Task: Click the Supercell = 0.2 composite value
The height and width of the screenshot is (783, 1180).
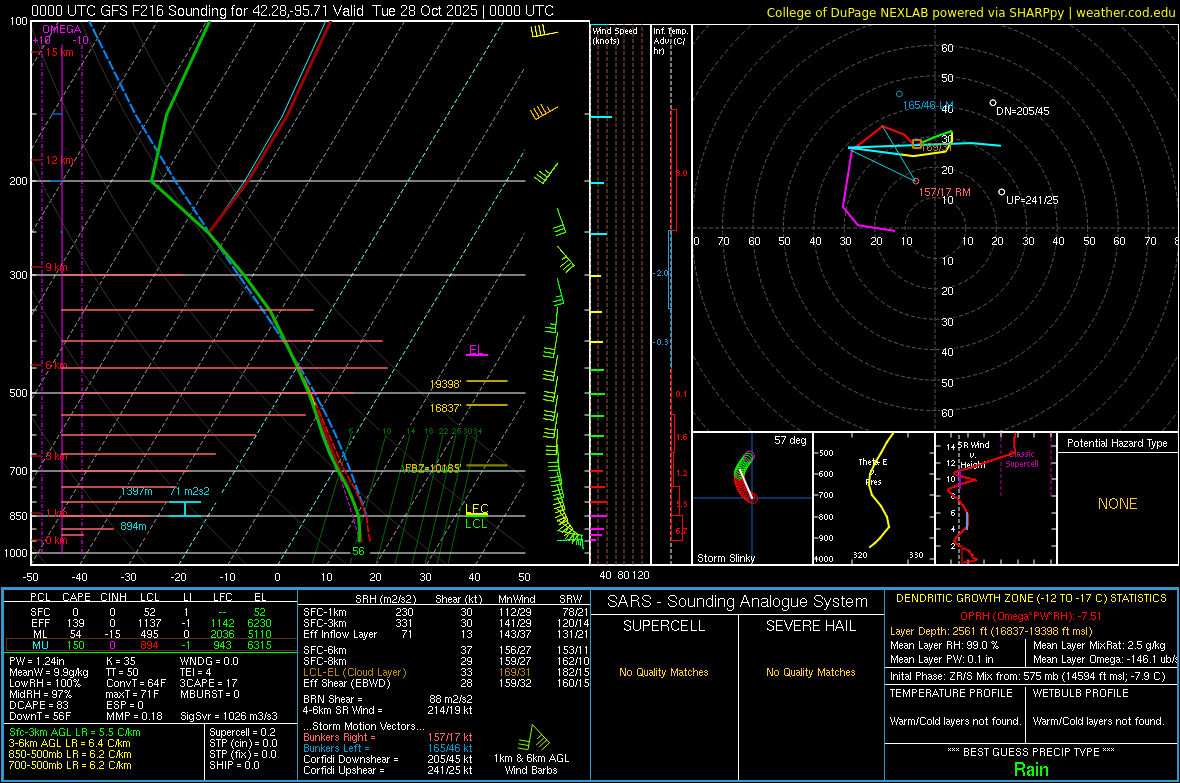Action: (242, 732)
